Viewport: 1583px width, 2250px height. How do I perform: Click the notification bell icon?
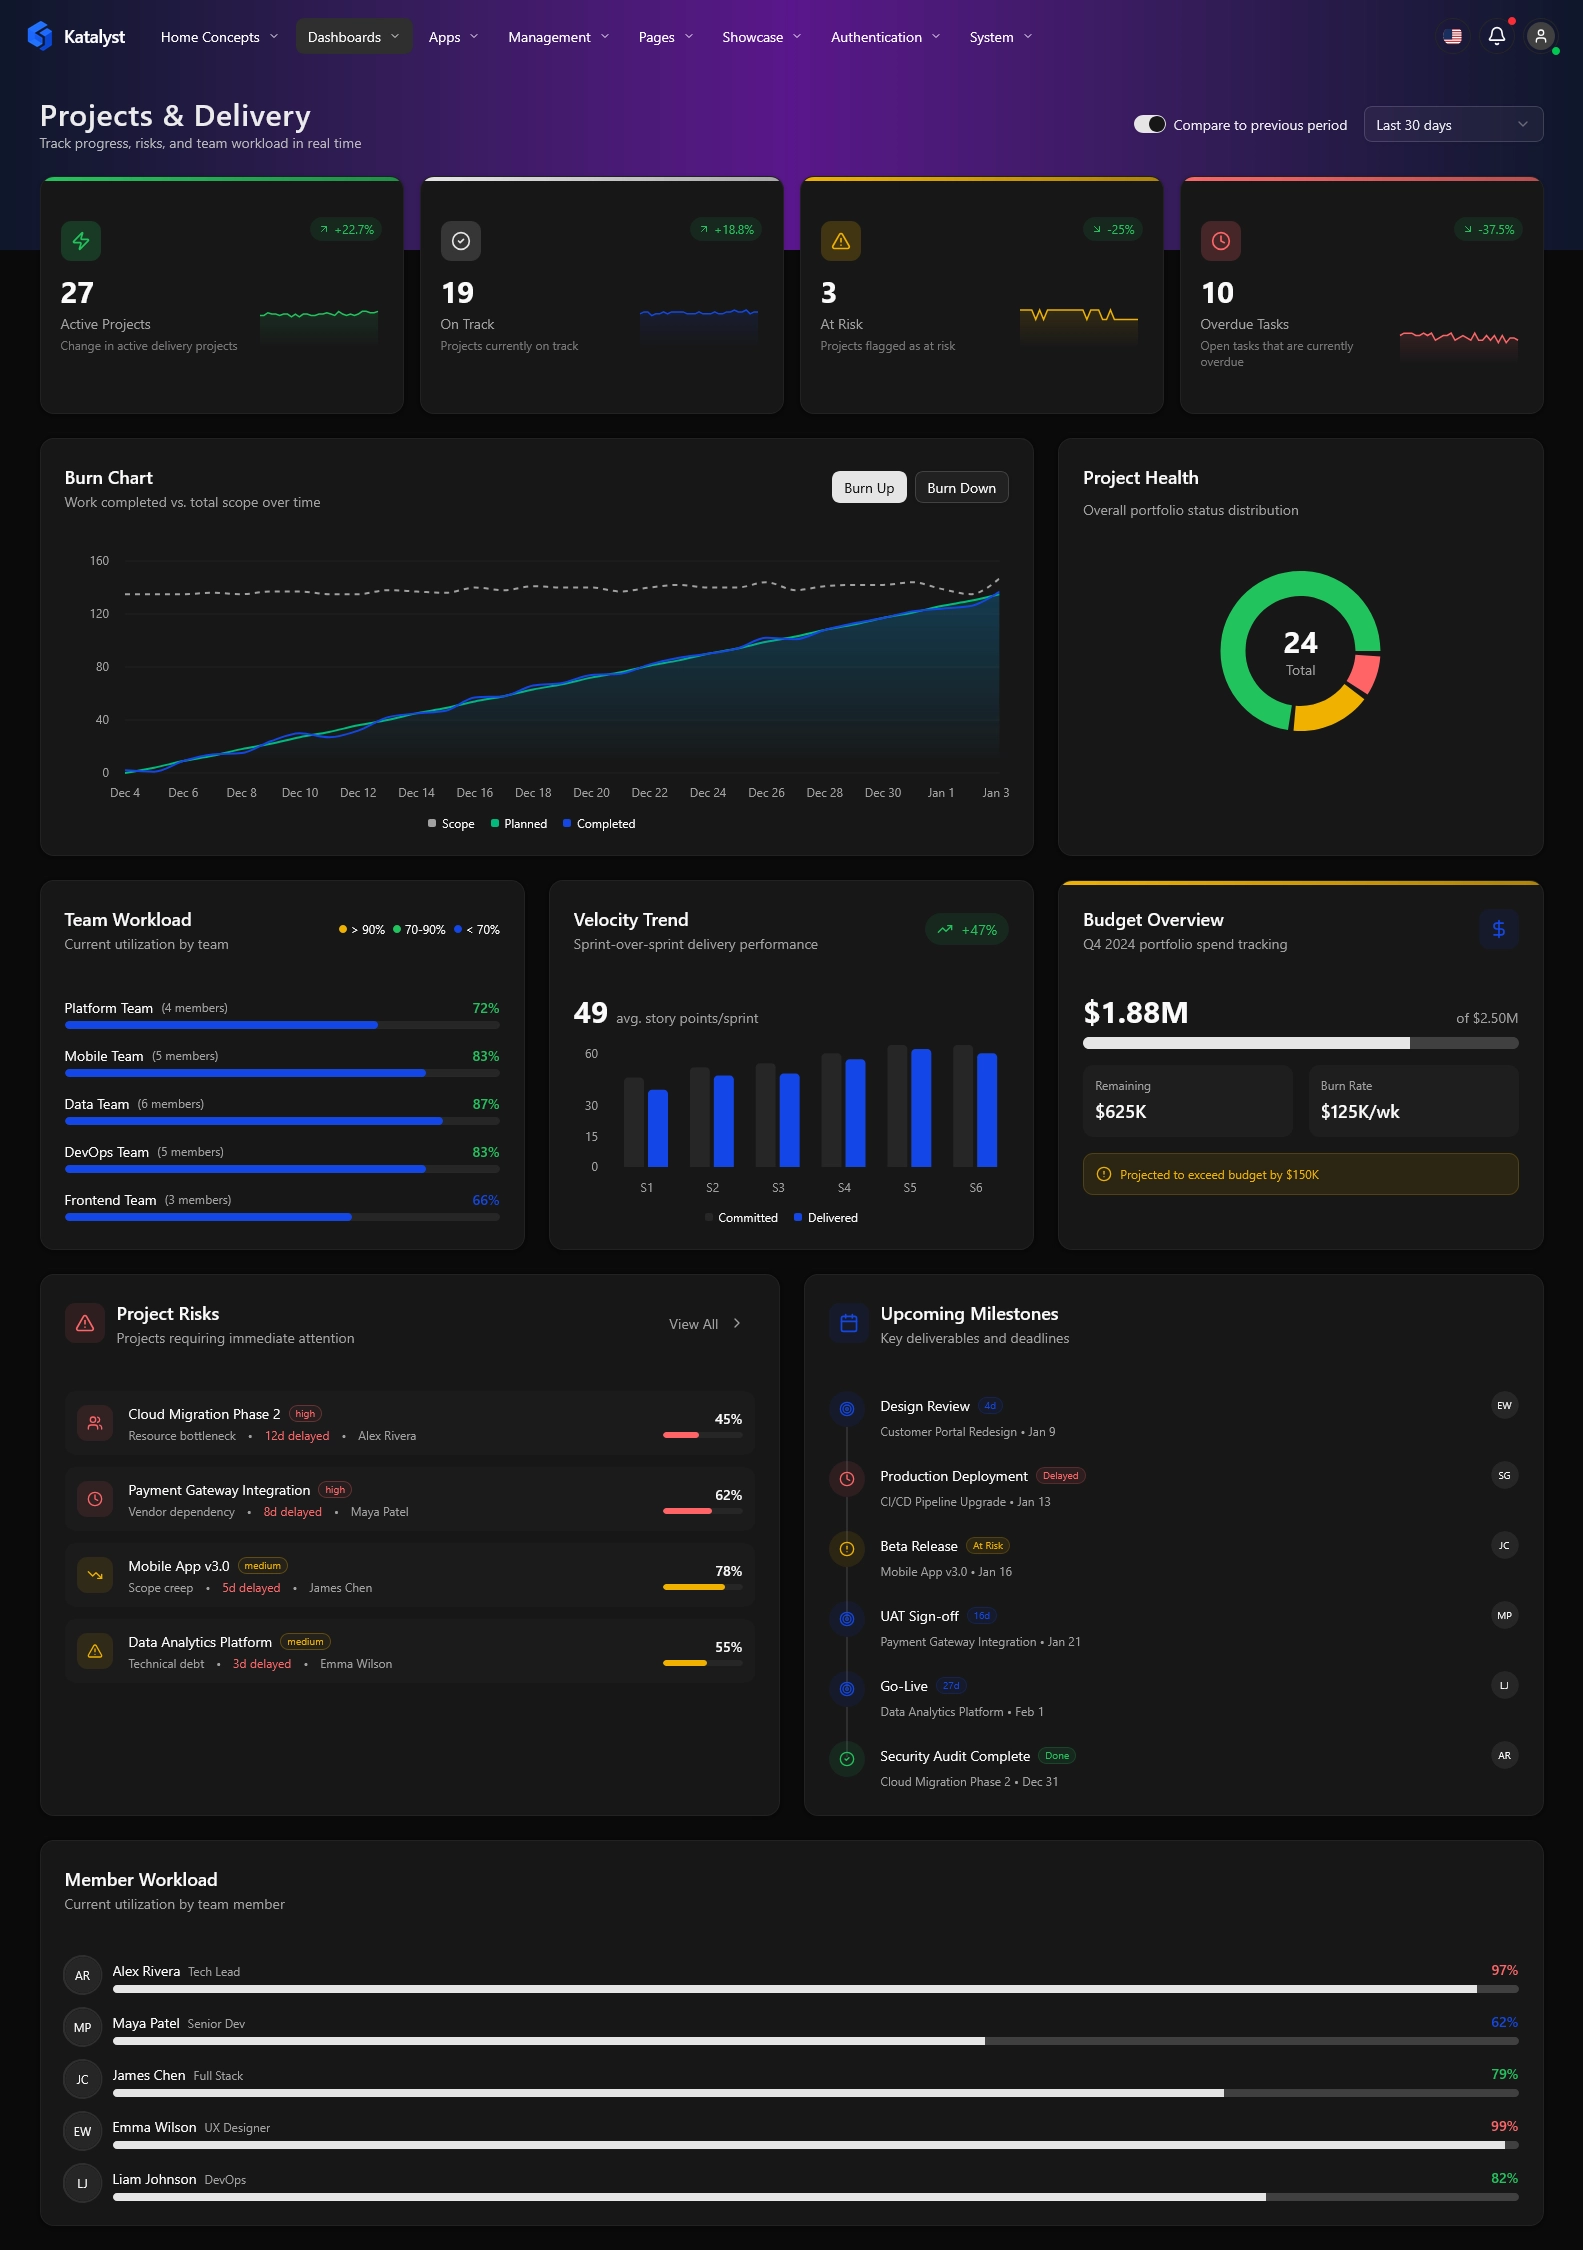pos(1496,37)
